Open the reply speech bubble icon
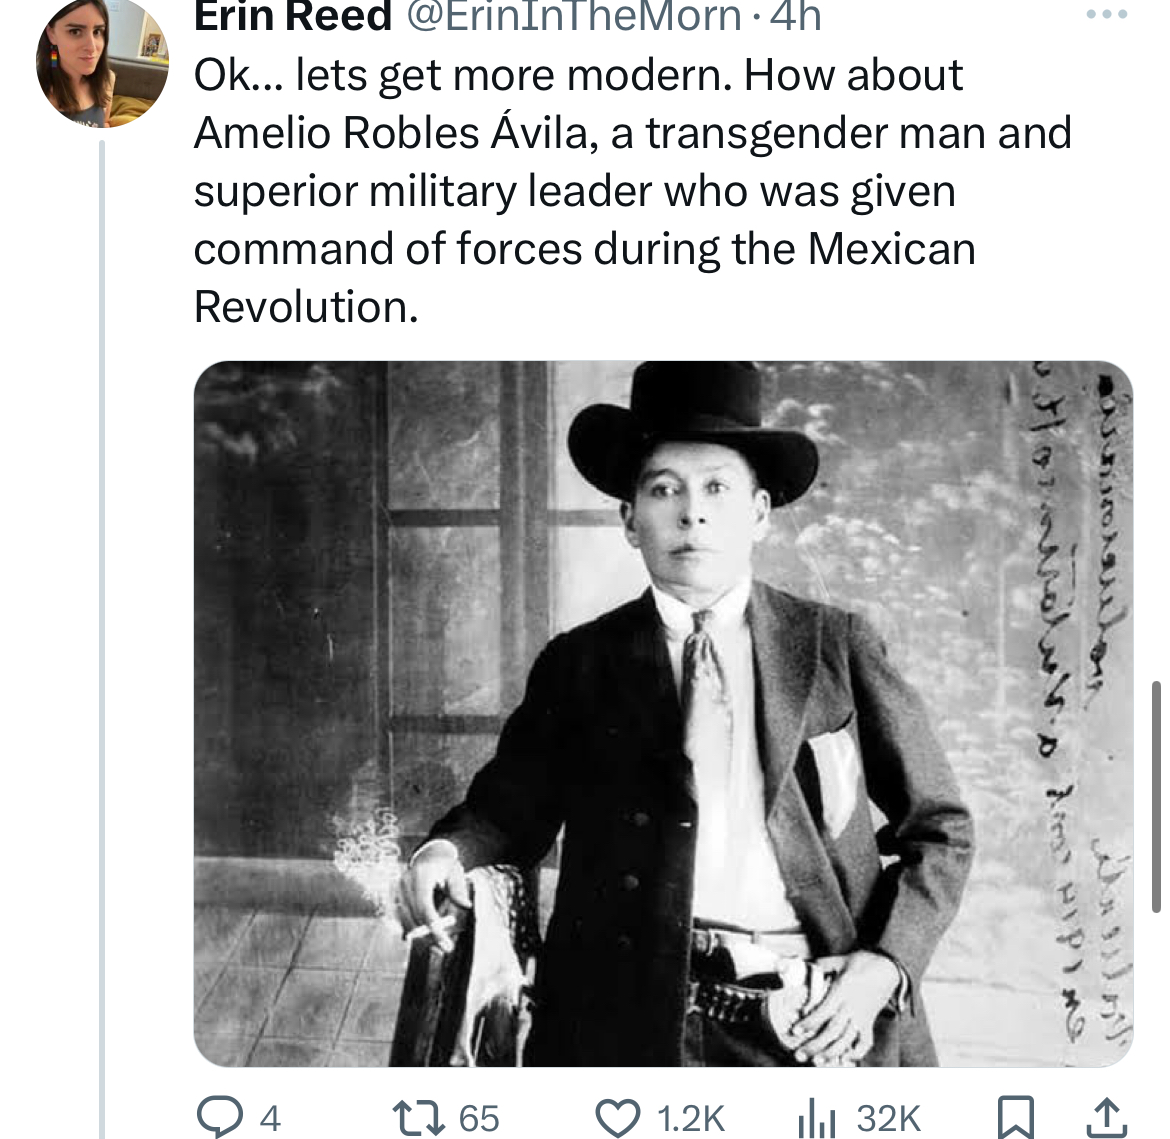This screenshot has width=1170, height=1139. pos(216,1117)
